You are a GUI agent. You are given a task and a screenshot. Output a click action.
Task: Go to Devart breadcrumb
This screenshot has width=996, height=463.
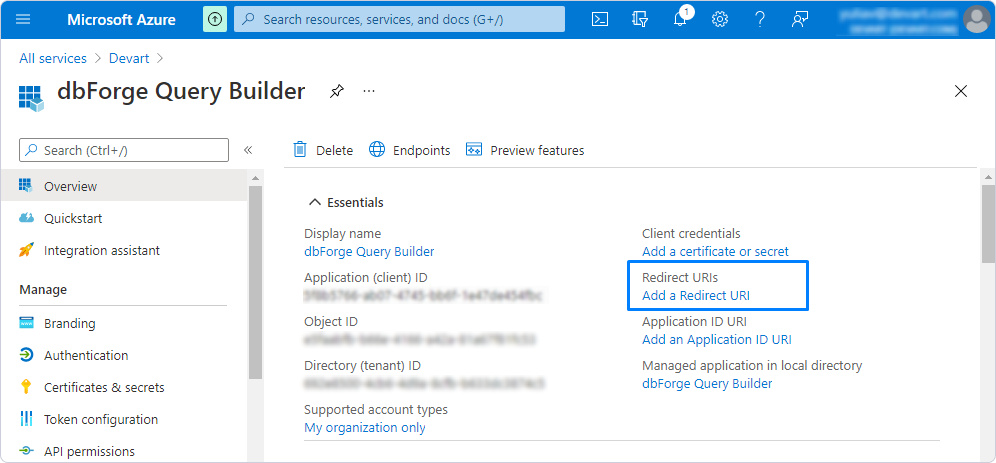click(x=129, y=58)
